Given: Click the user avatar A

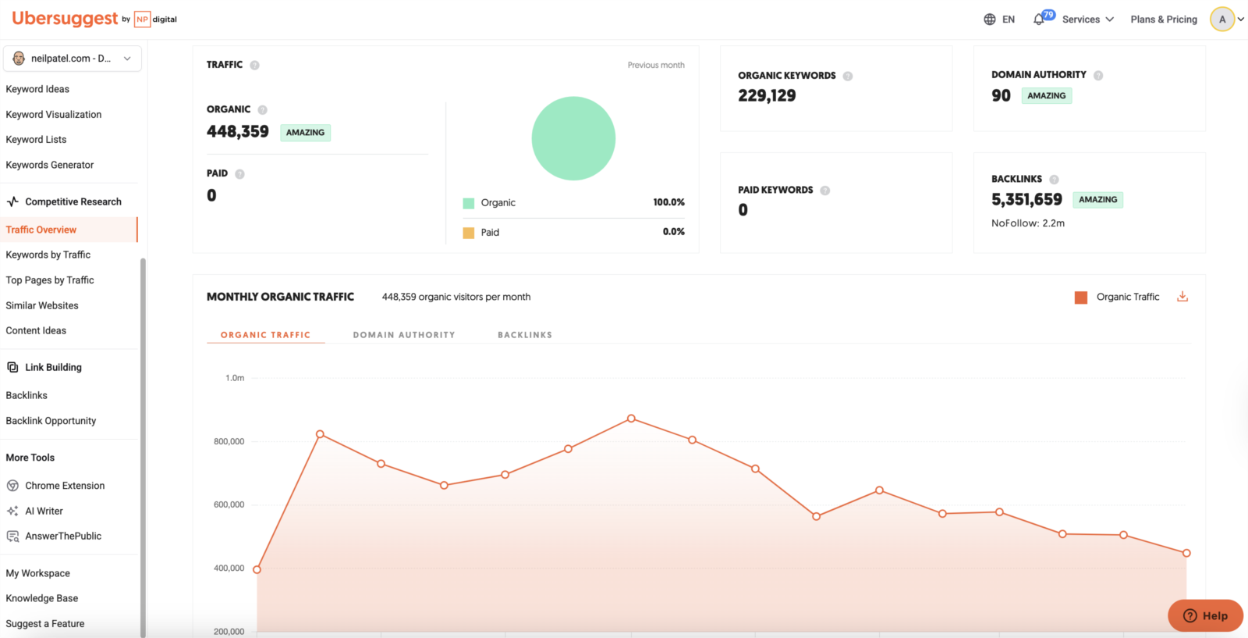Looking at the screenshot, I should click(1222, 19).
